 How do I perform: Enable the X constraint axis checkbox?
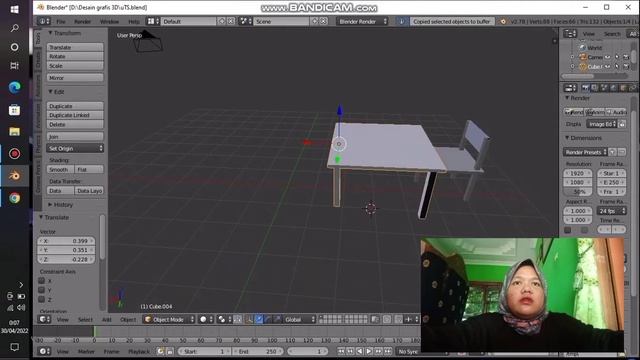[41, 280]
